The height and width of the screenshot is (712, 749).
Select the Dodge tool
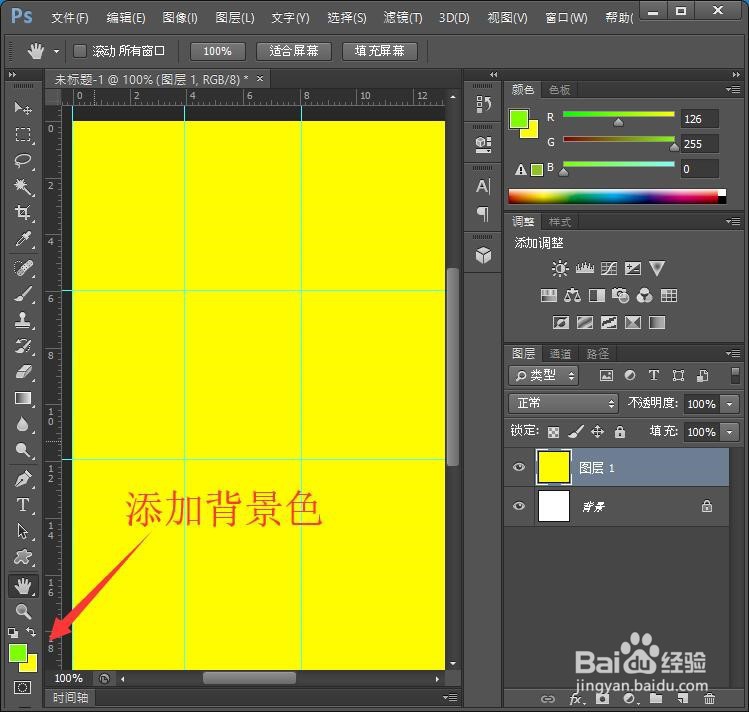22,450
